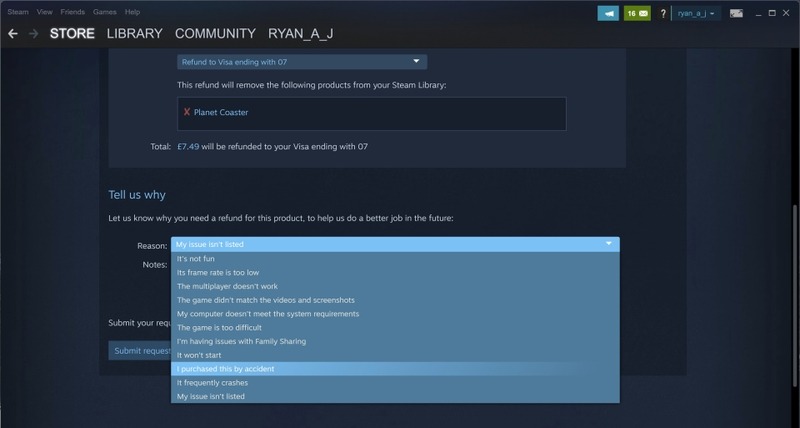The width and height of the screenshot is (800, 428).
Task: Select reason 'It's not fun'
Action: click(395, 259)
